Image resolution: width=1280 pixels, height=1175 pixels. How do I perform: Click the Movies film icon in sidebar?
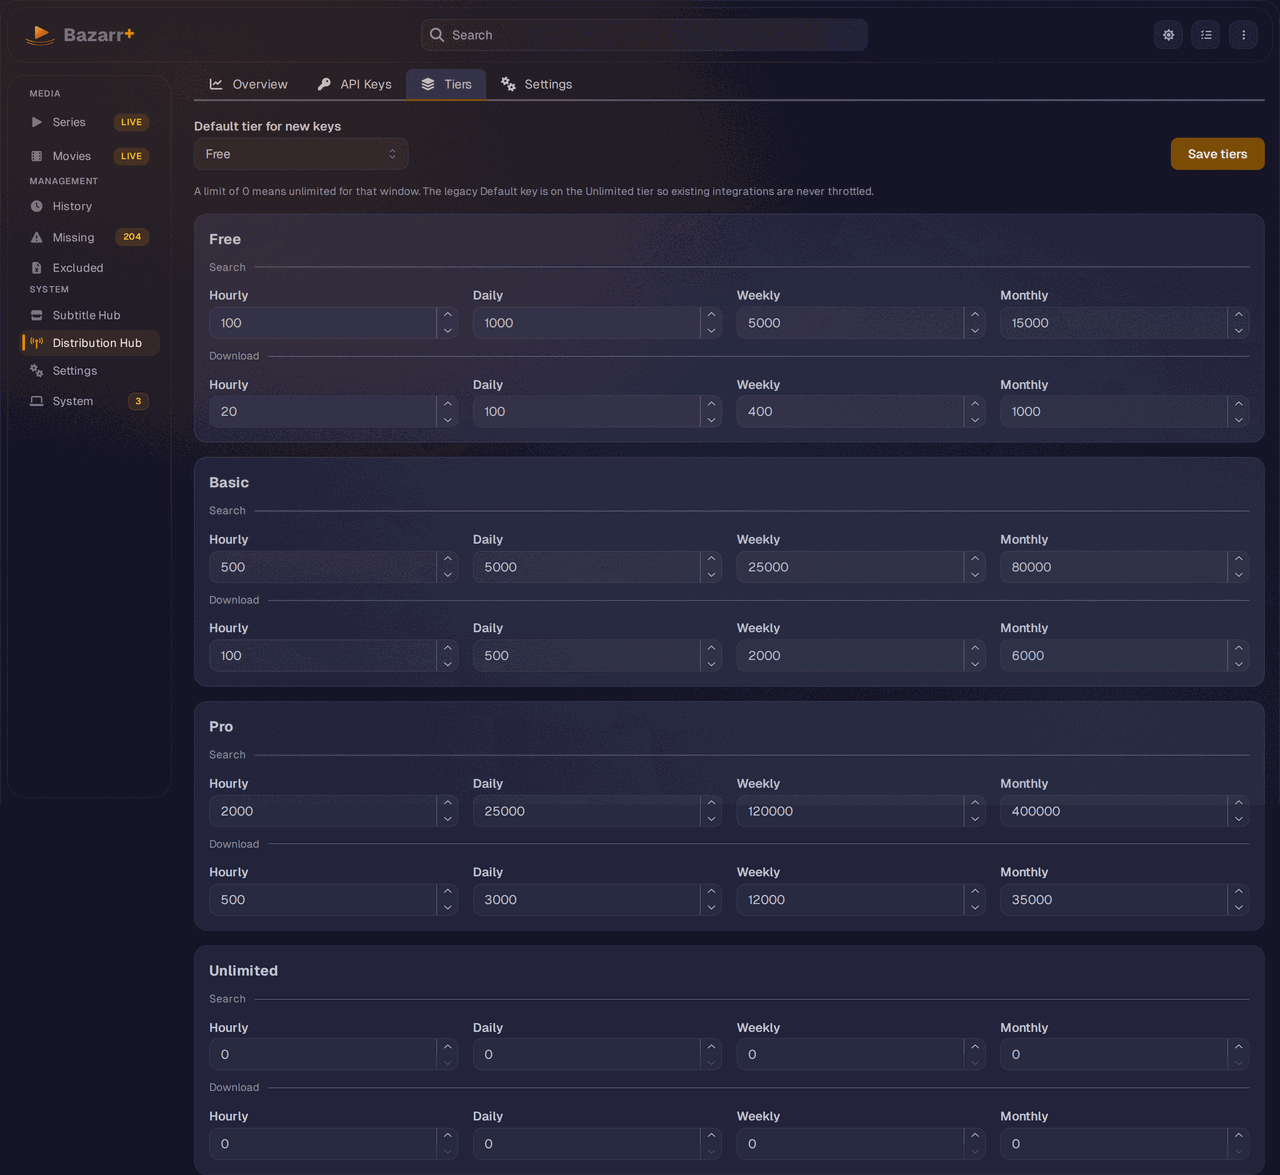click(x=37, y=156)
